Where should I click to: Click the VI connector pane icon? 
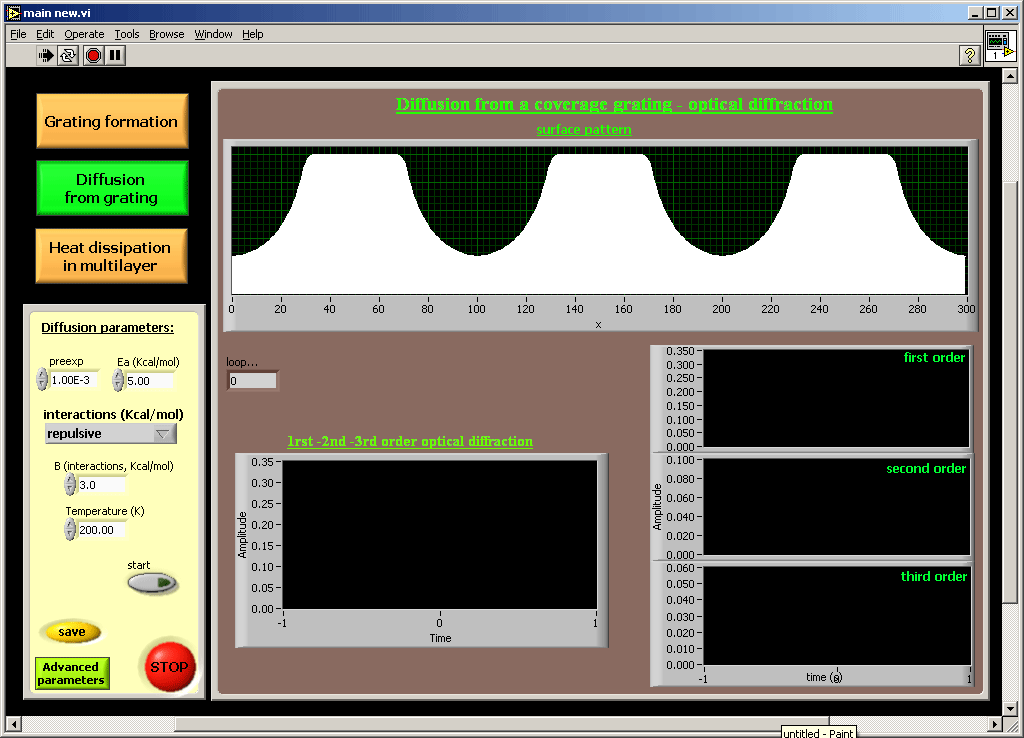click(x=1000, y=46)
